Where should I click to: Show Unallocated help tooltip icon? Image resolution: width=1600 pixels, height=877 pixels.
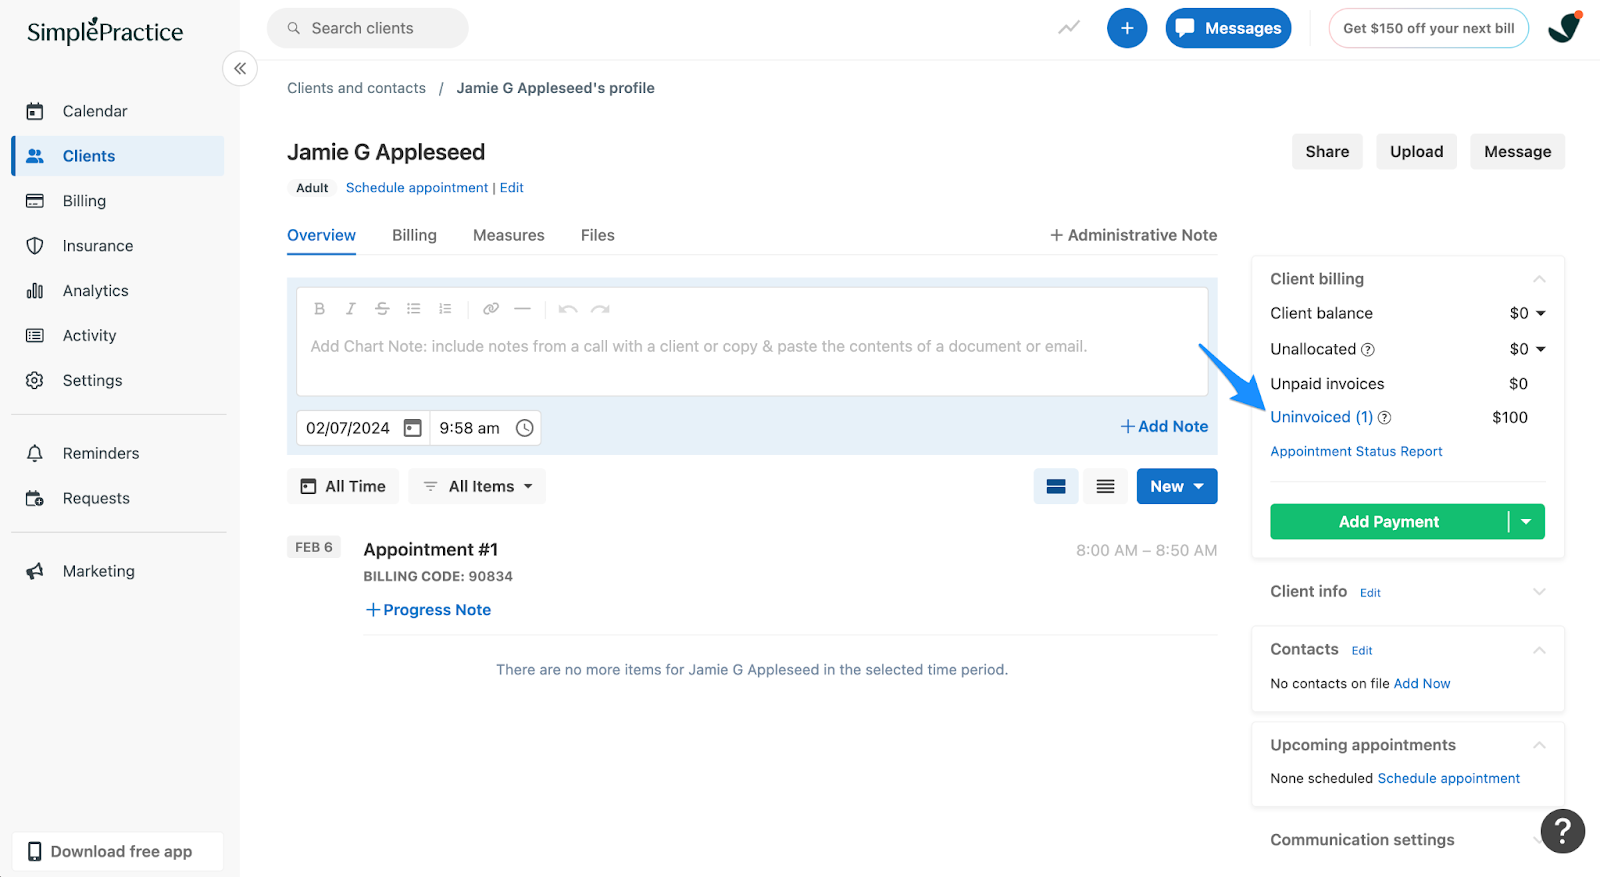(1368, 350)
